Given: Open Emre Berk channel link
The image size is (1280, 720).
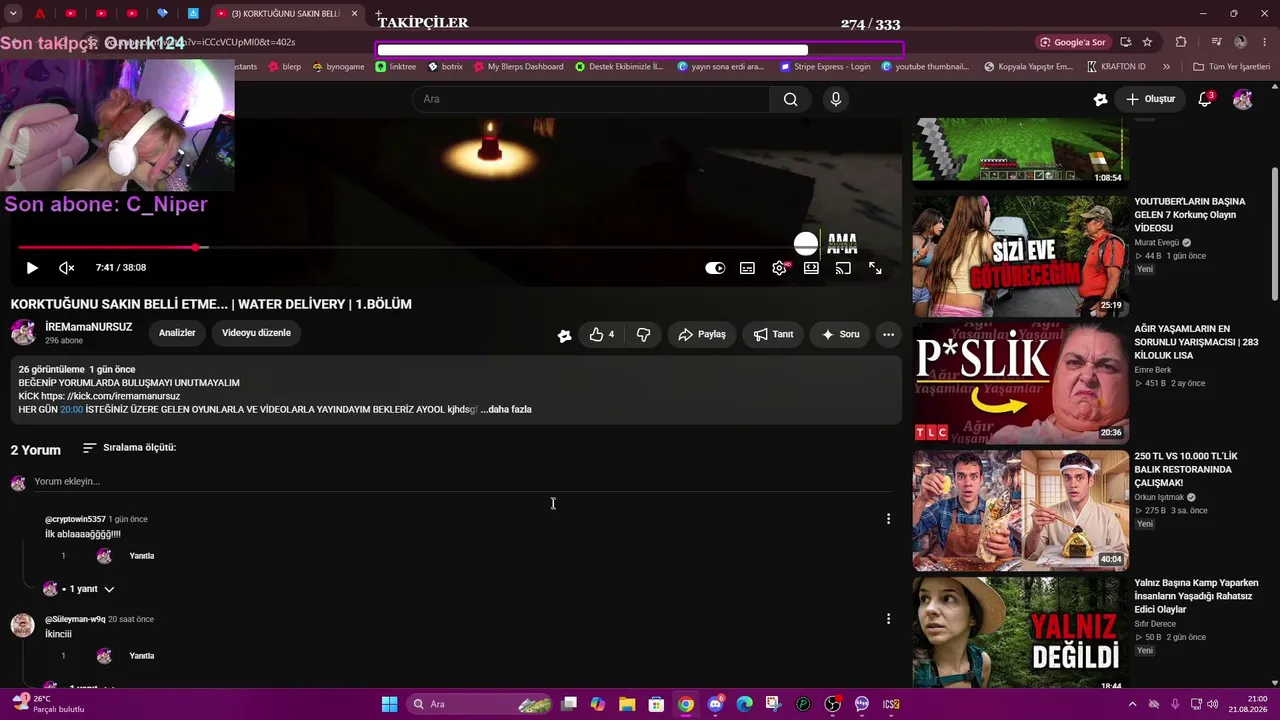Looking at the screenshot, I should (x=1152, y=370).
